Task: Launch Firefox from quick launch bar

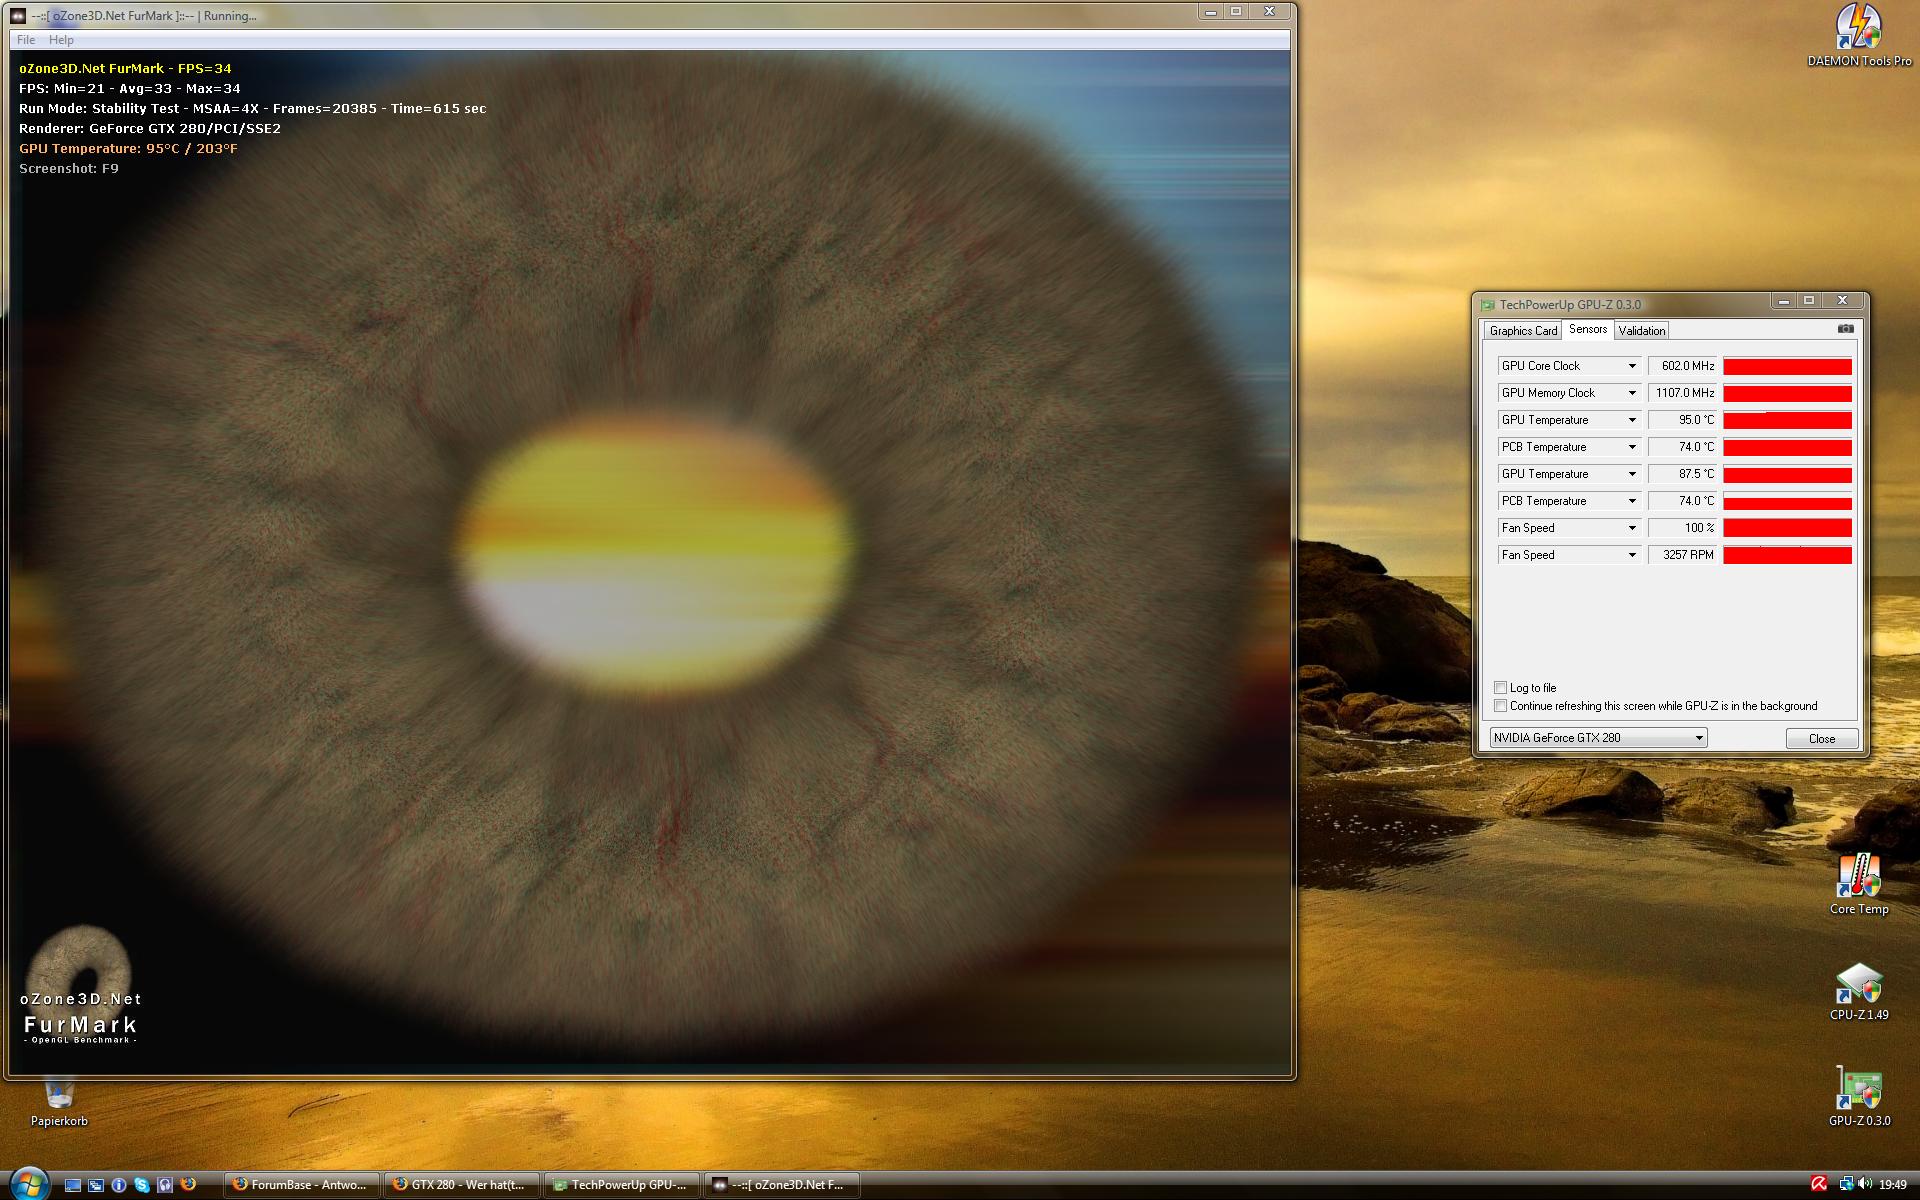Action: (188, 1184)
